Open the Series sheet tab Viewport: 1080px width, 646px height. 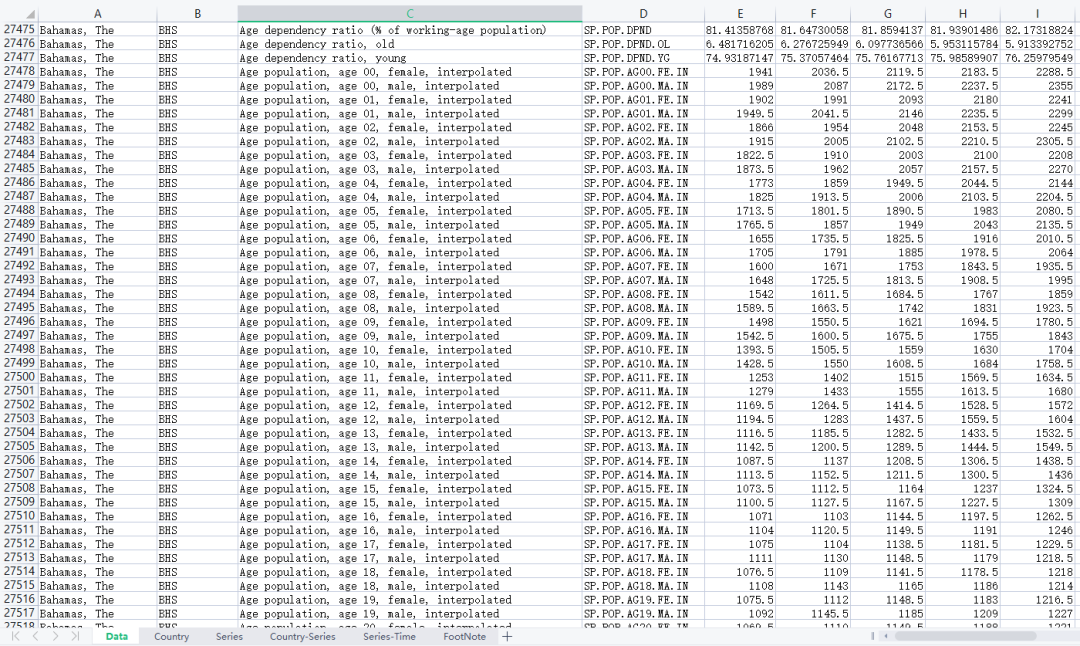coord(229,636)
